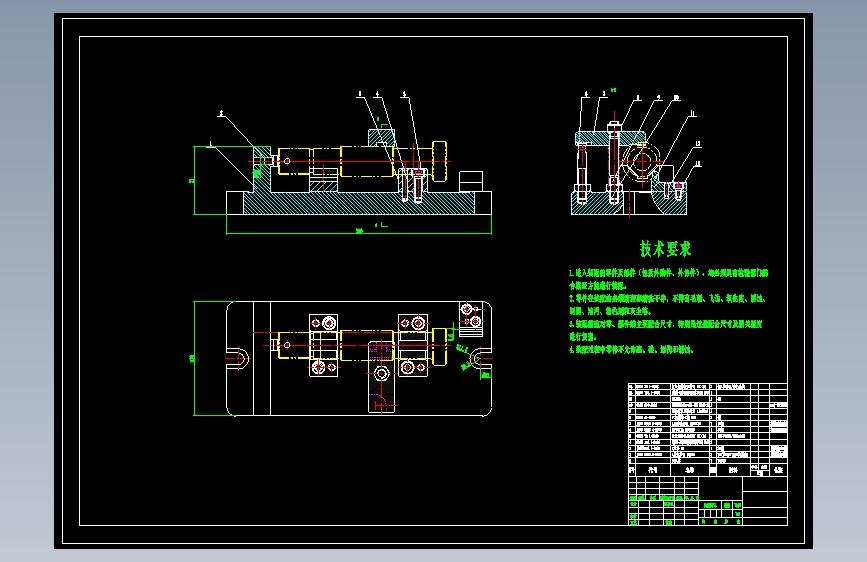This screenshot has height=562, width=867.
Task: Click the yellow knurled knob in front view
Action: click(440, 161)
